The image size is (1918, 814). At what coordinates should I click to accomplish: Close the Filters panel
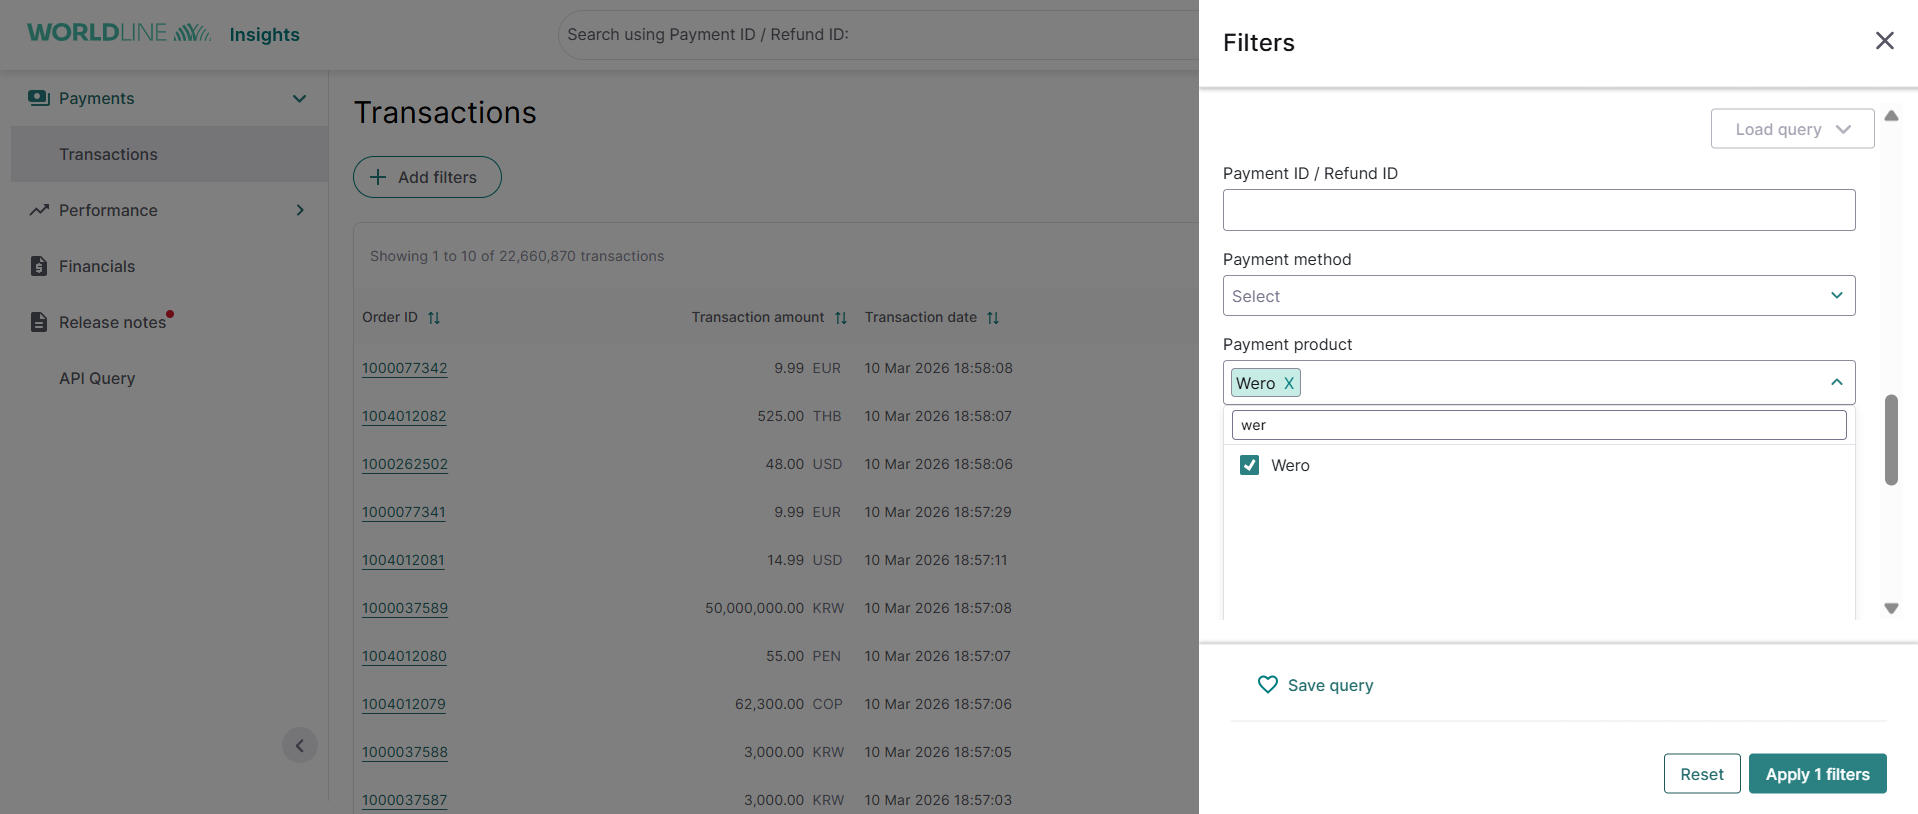(1884, 41)
